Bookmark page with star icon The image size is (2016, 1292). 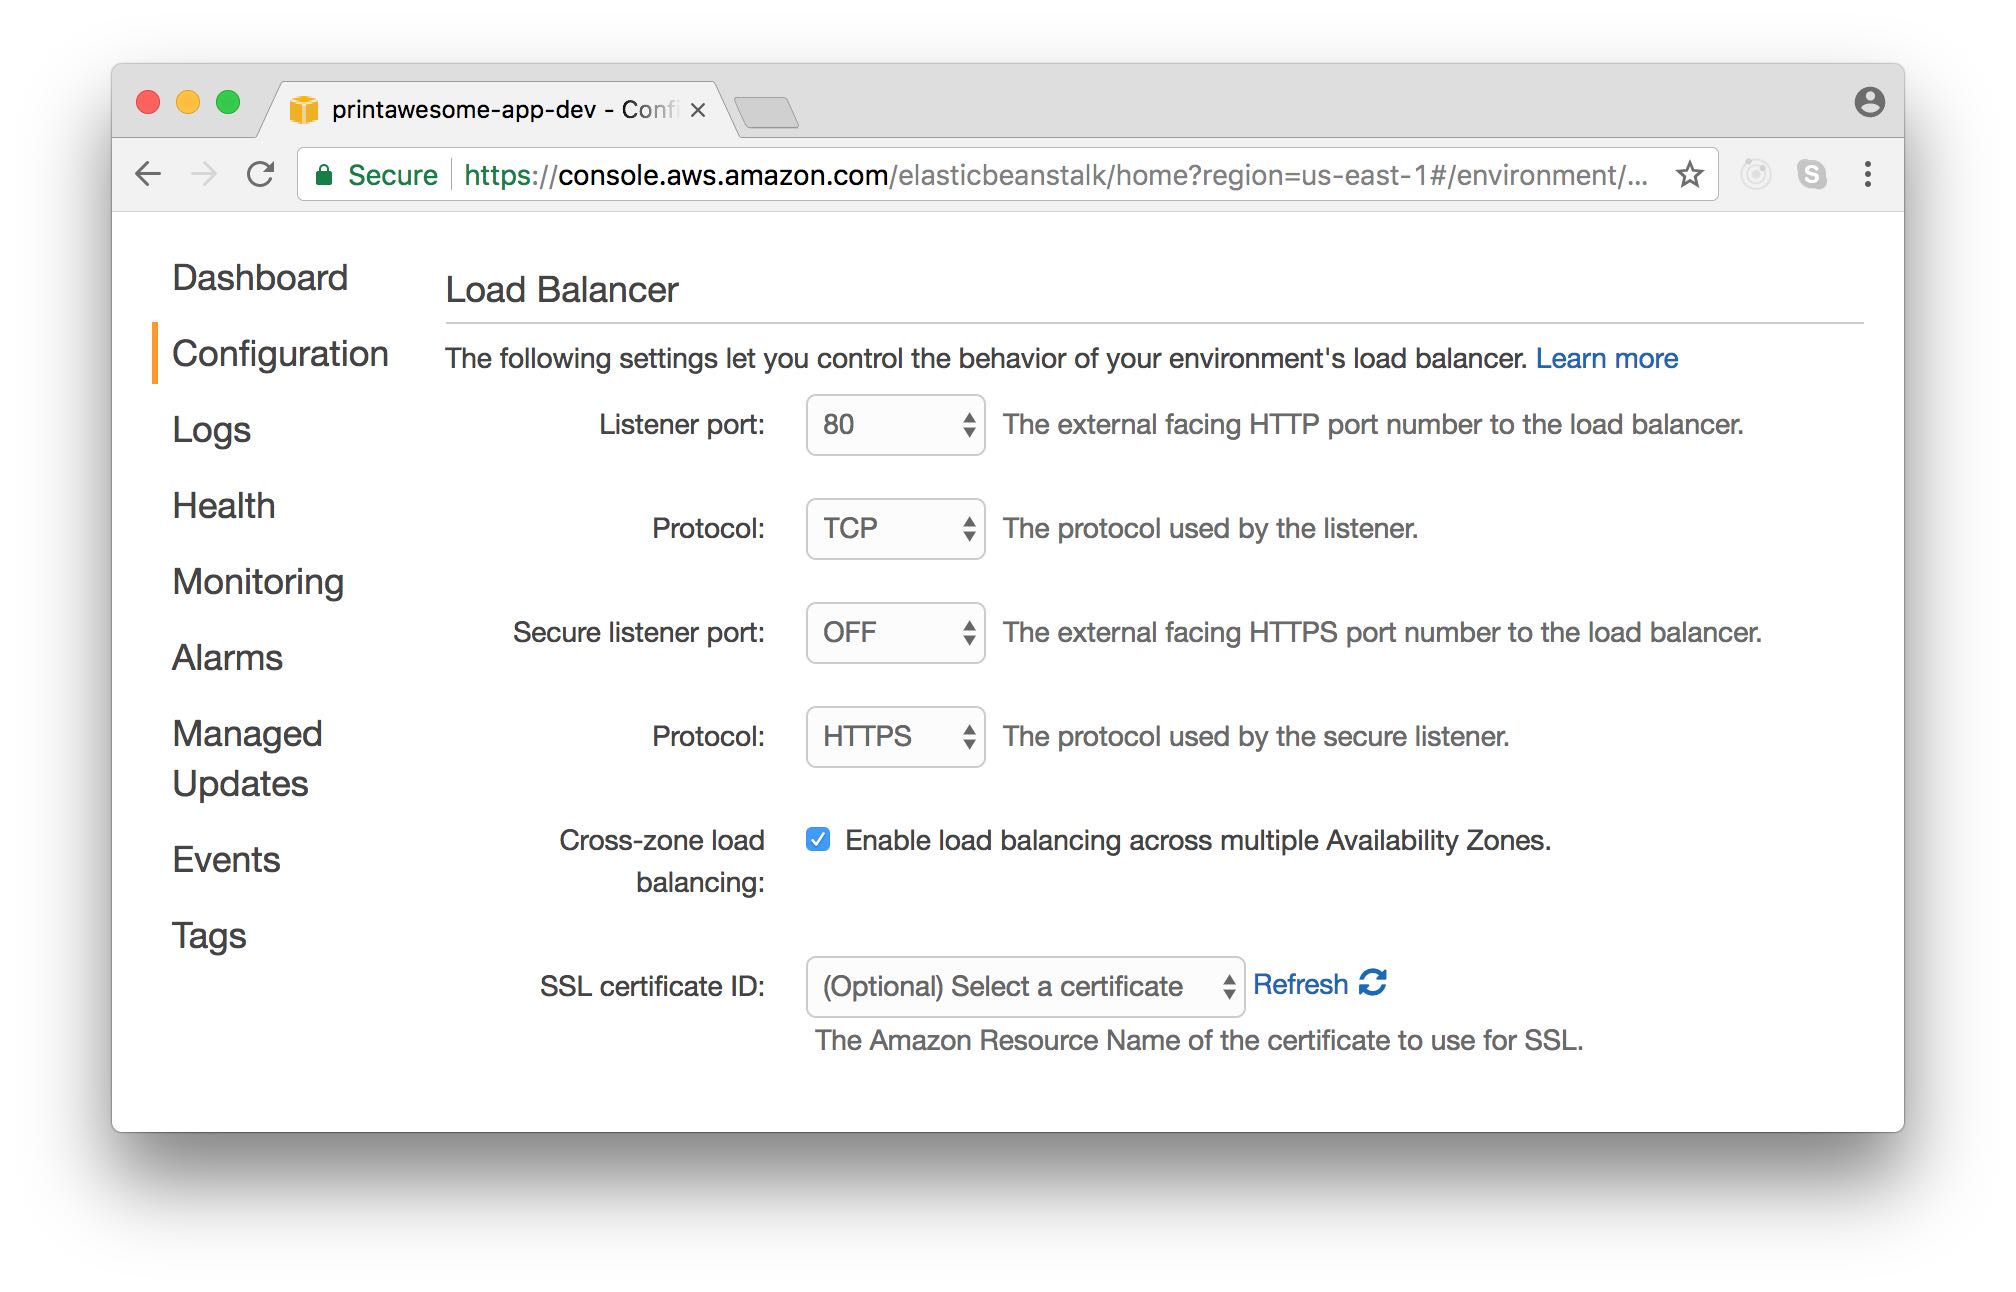click(x=1689, y=174)
